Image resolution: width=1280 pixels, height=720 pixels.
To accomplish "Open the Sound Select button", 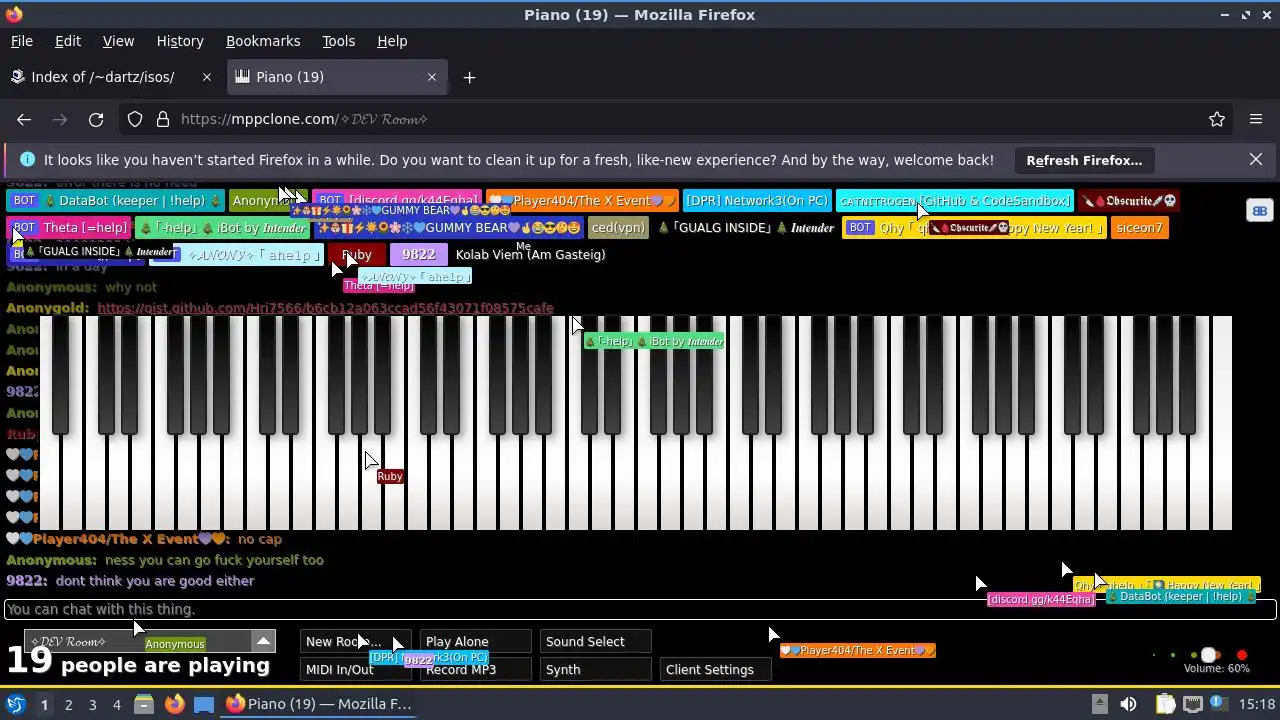I will [x=595, y=642].
